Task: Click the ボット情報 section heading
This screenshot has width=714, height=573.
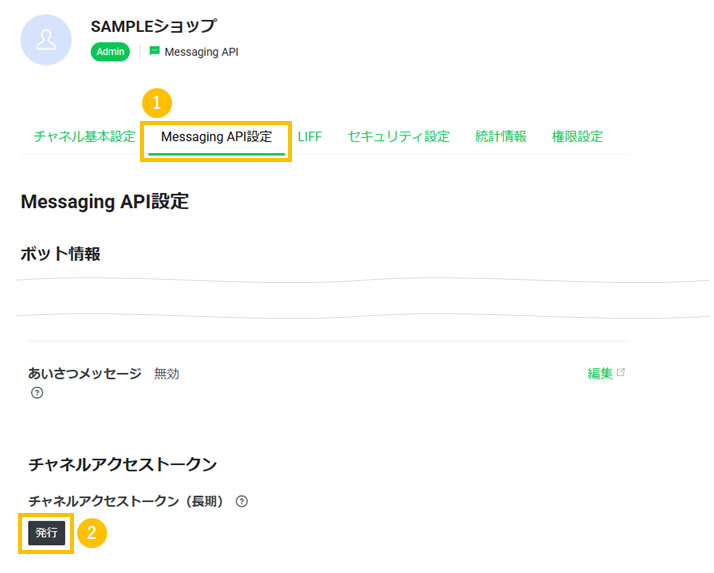Action: point(60,253)
